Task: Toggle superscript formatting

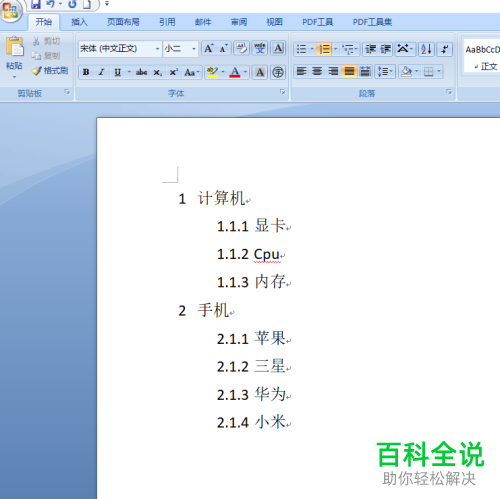Action: pos(173,72)
